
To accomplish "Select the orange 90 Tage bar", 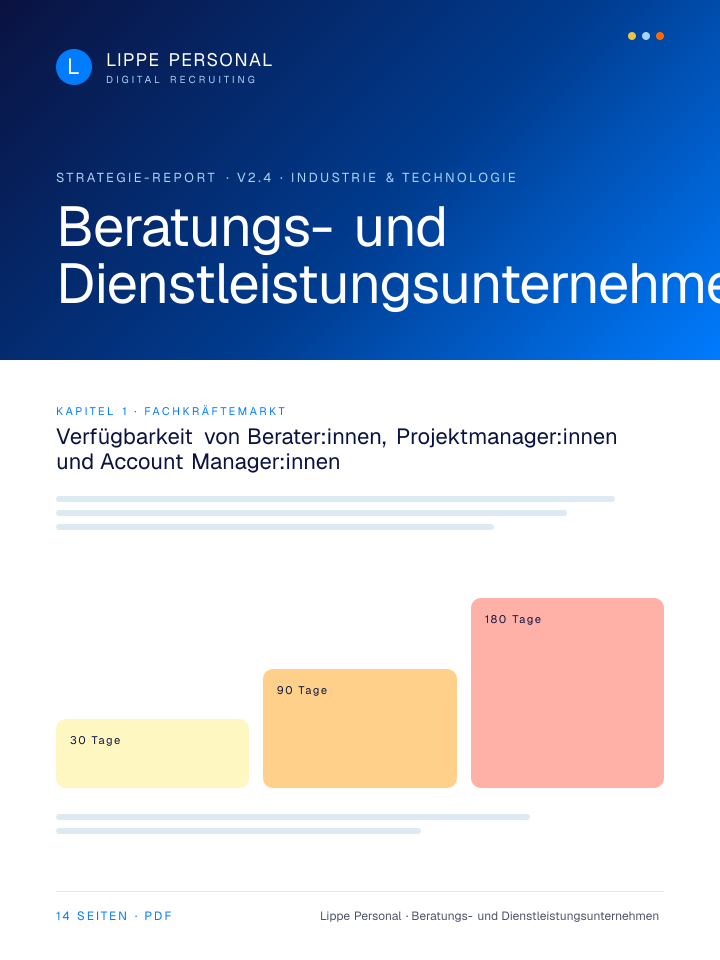I will coord(360,728).
